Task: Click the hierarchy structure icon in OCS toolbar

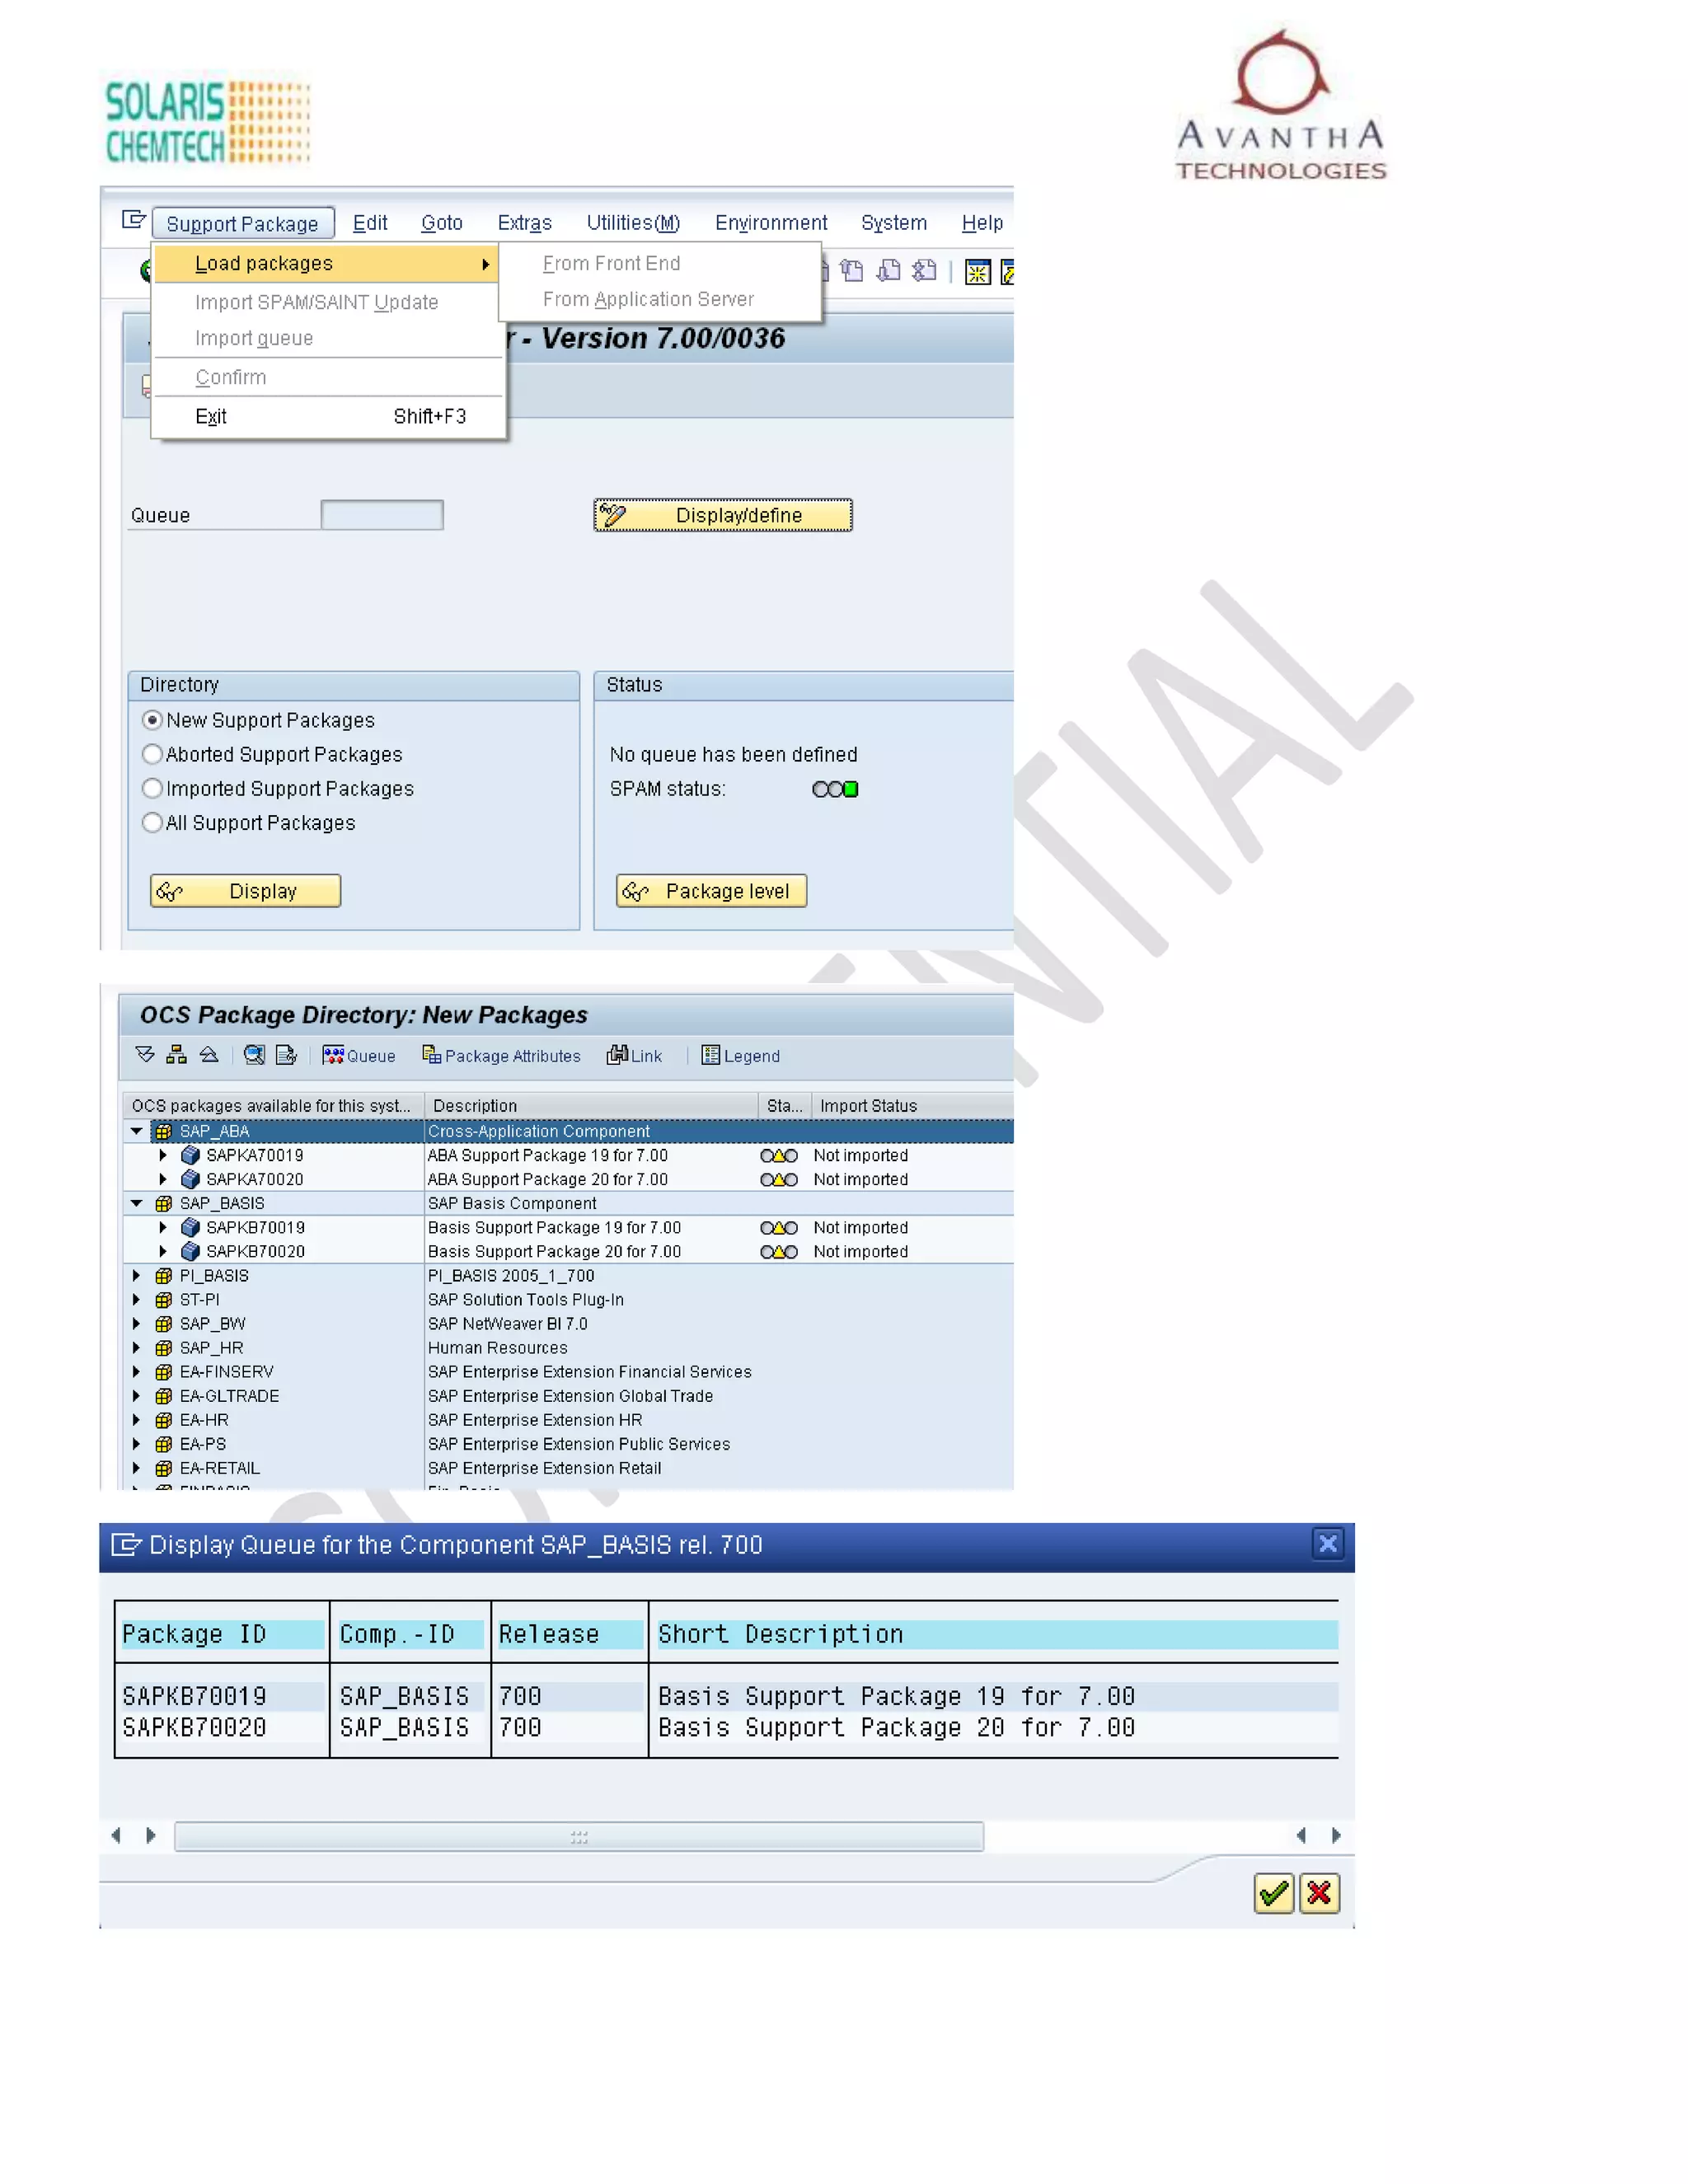Action: tap(177, 1055)
